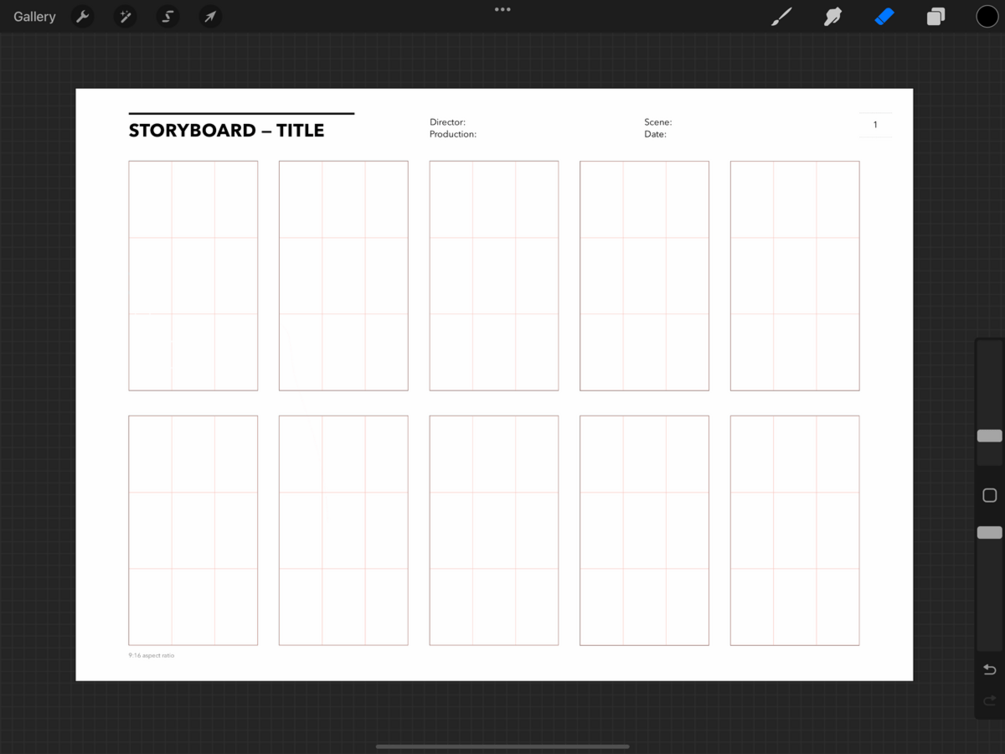The width and height of the screenshot is (1005, 754).
Task: Open the Layers panel
Action: click(x=936, y=17)
